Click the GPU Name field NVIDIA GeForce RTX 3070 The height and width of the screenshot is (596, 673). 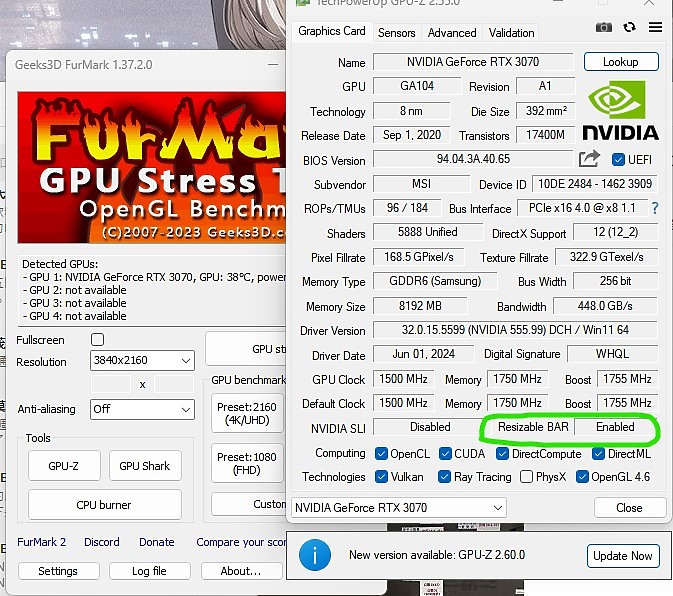tap(473, 62)
